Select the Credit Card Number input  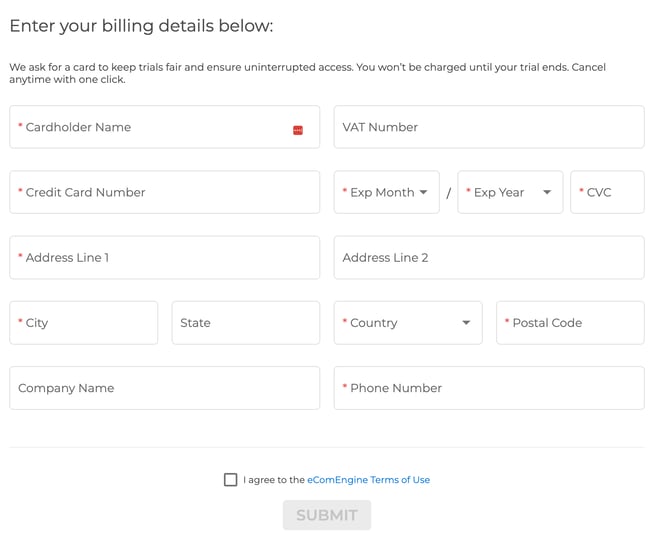[x=164, y=192]
